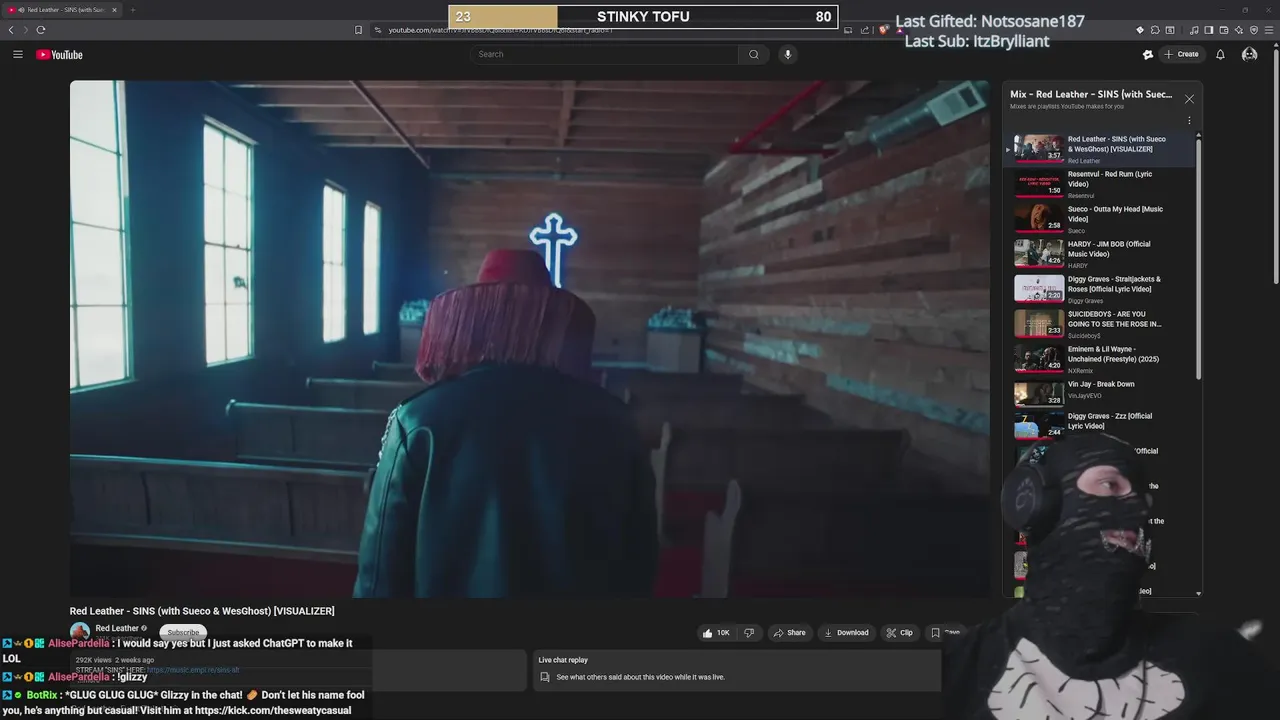Close the Mix playlist panel
This screenshot has width=1280, height=720.
point(1189,99)
